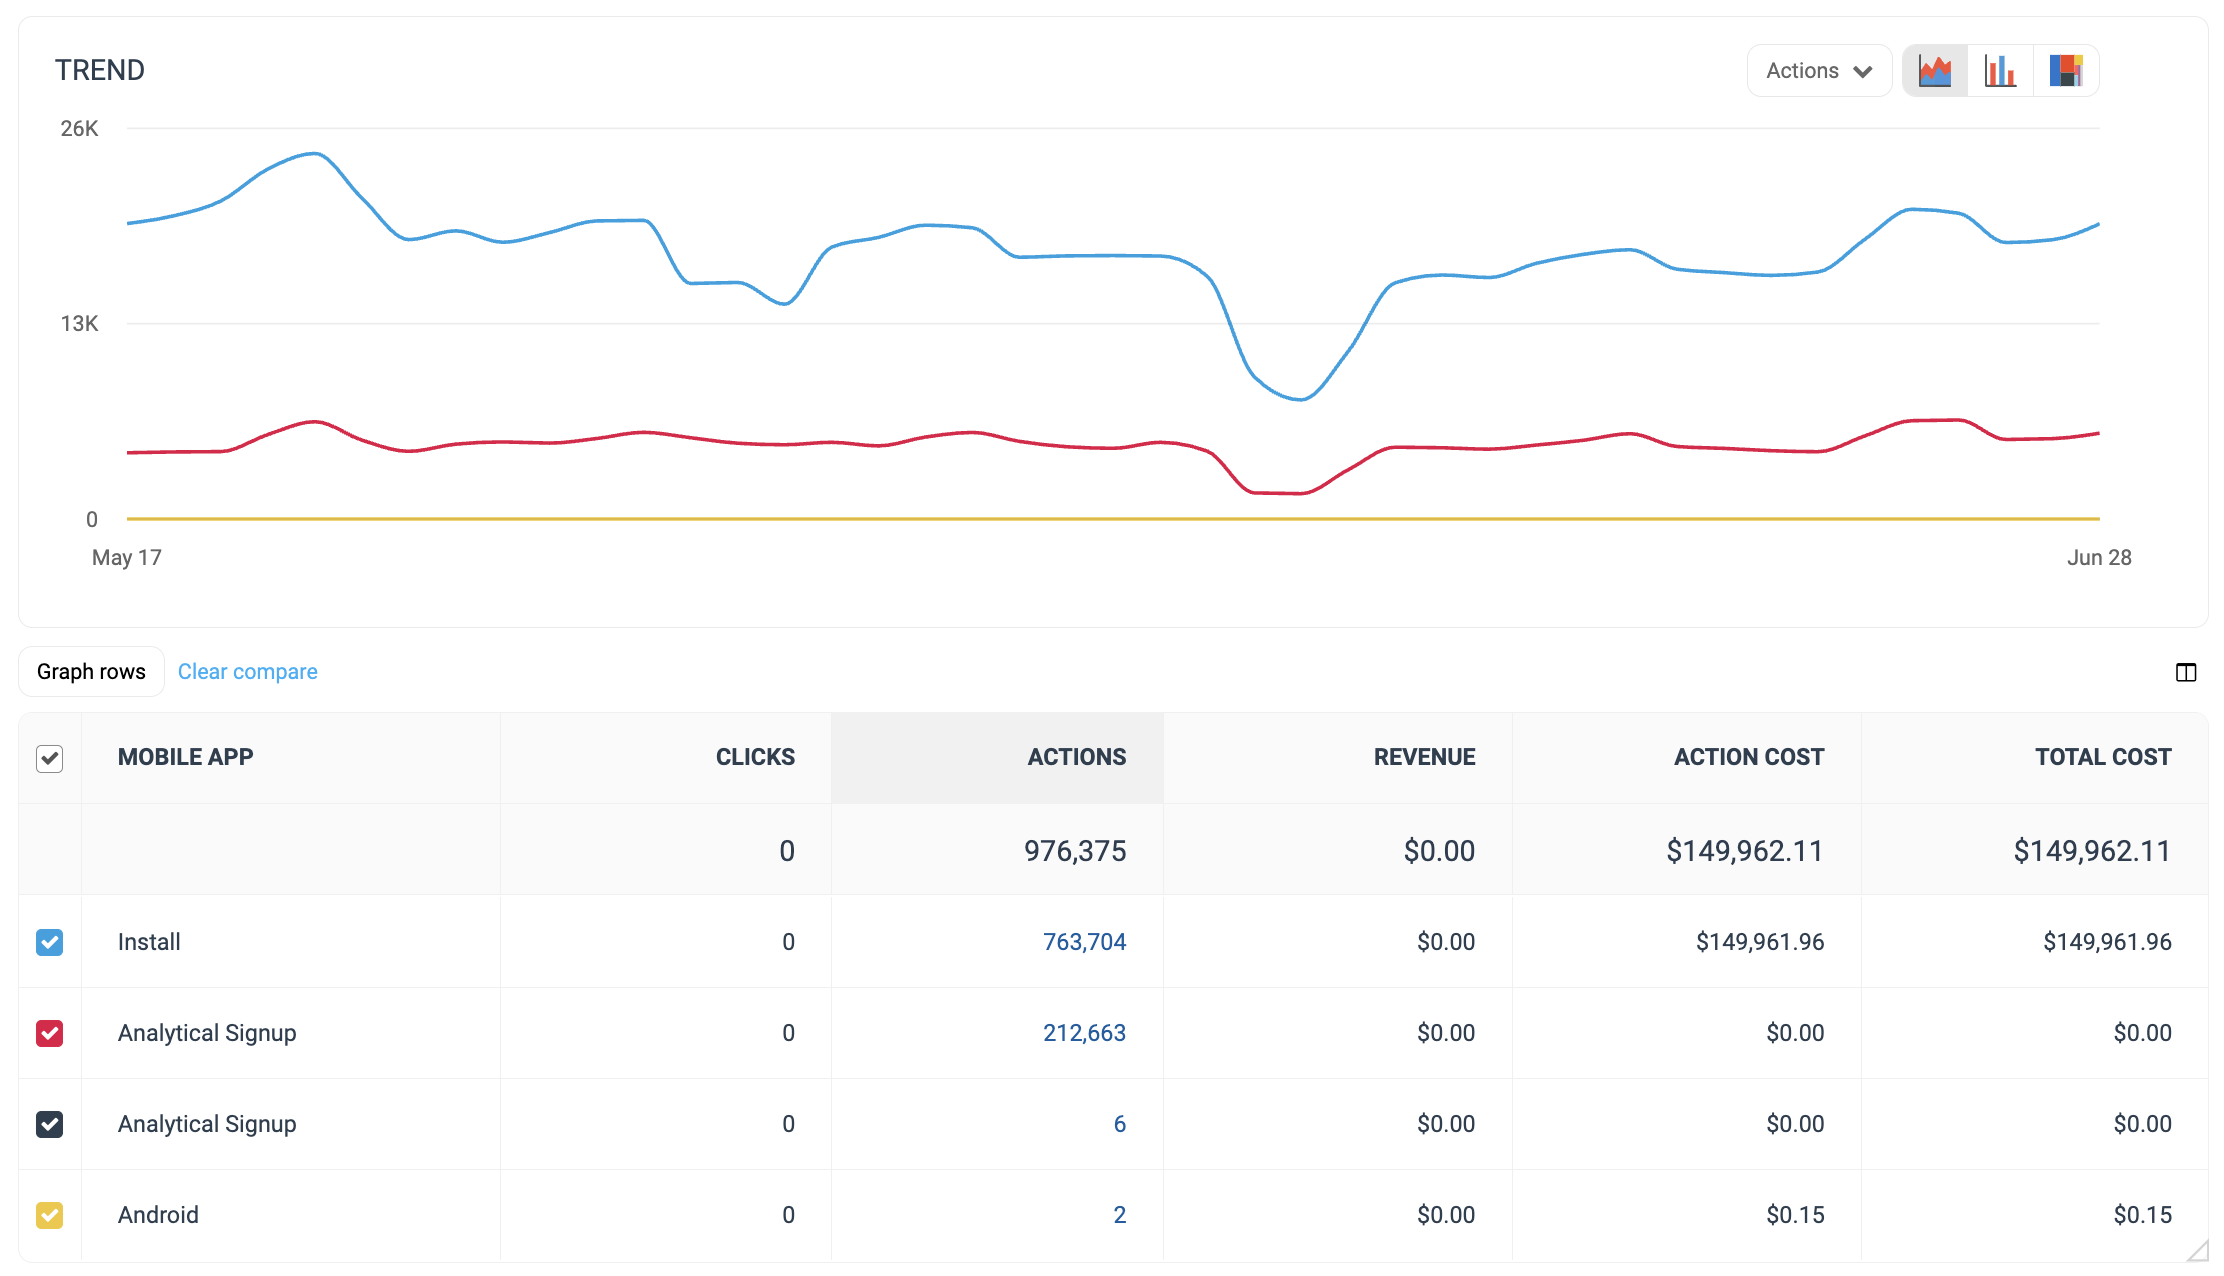Open the Actions metric dropdown
This screenshot has height=1276, width=2224.
click(x=1819, y=71)
